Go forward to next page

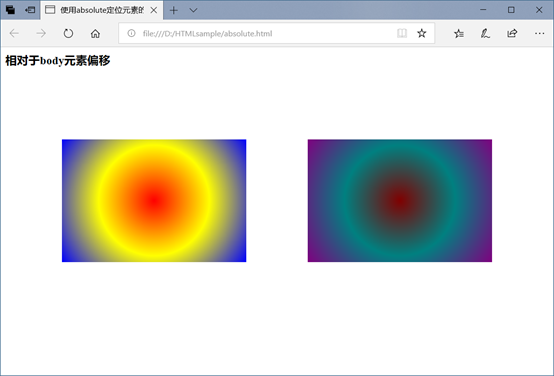click(x=41, y=34)
